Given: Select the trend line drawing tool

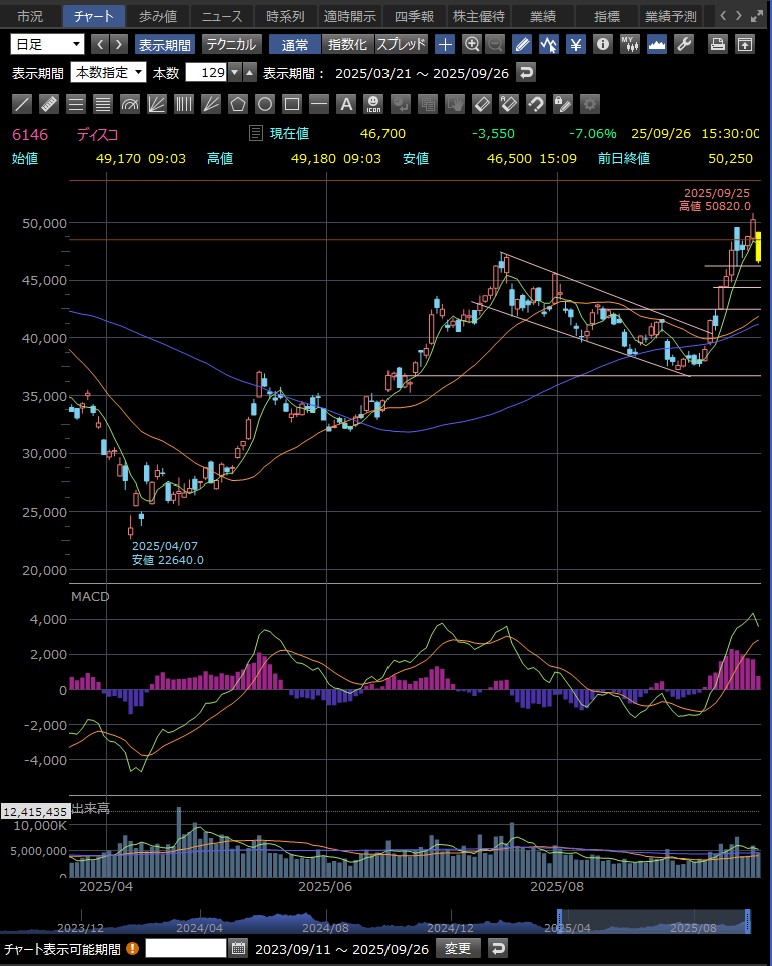Looking at the screenshot, I should (22, 104).
